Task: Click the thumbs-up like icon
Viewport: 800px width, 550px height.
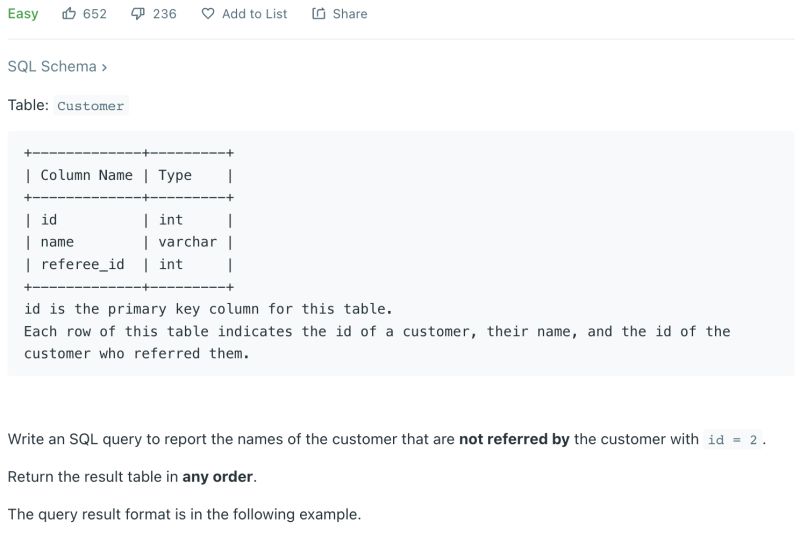Action: 69,14
